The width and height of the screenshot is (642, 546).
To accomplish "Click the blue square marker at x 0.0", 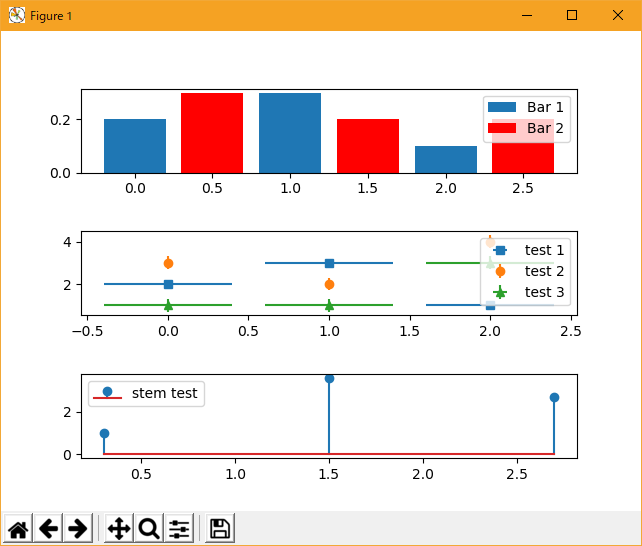I will click(x=168, y=284).
